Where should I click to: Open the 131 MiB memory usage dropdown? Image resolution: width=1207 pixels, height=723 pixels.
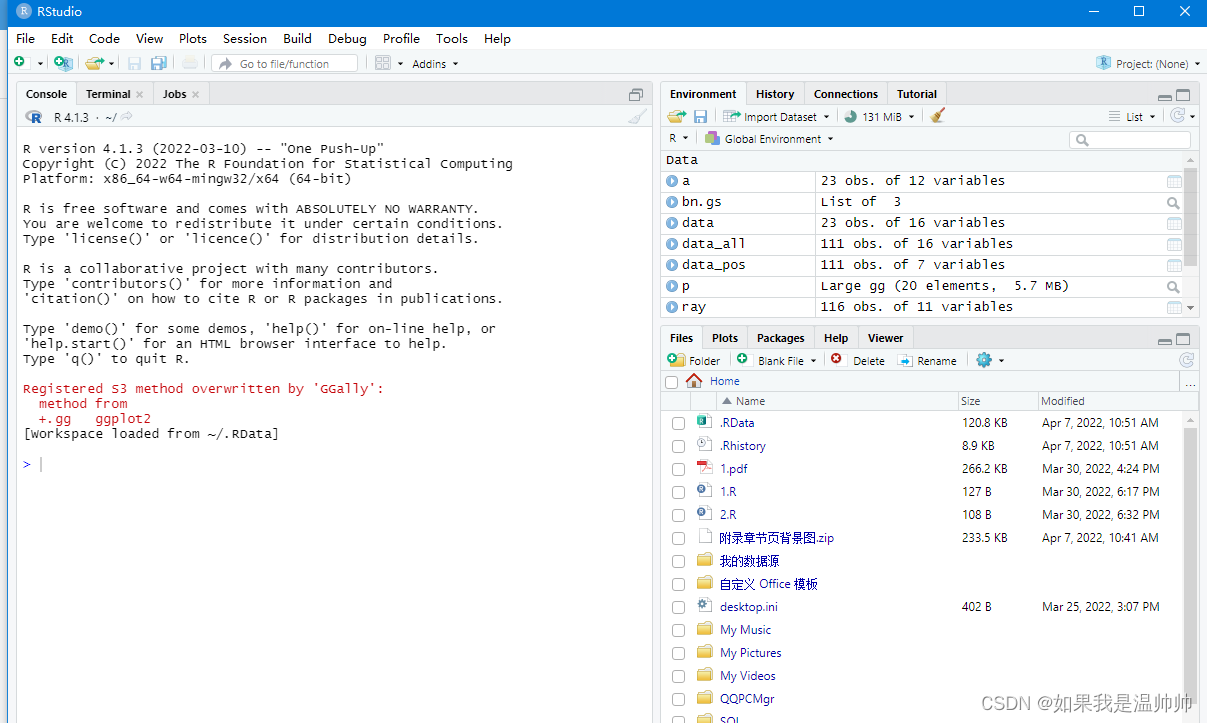point(881,117)
